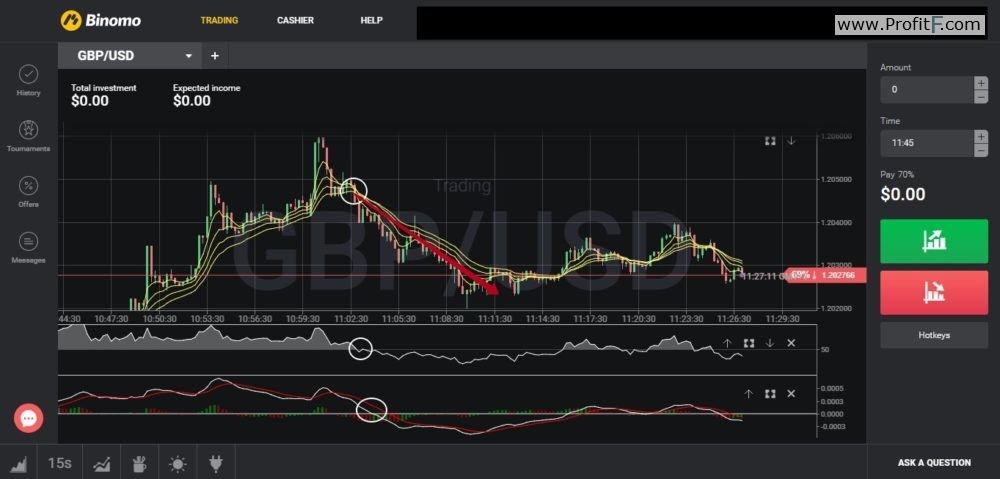Screen dimensions: 1000x479
Task: Decrease Amount with minus stepper
Action: (x=981, y=97)
